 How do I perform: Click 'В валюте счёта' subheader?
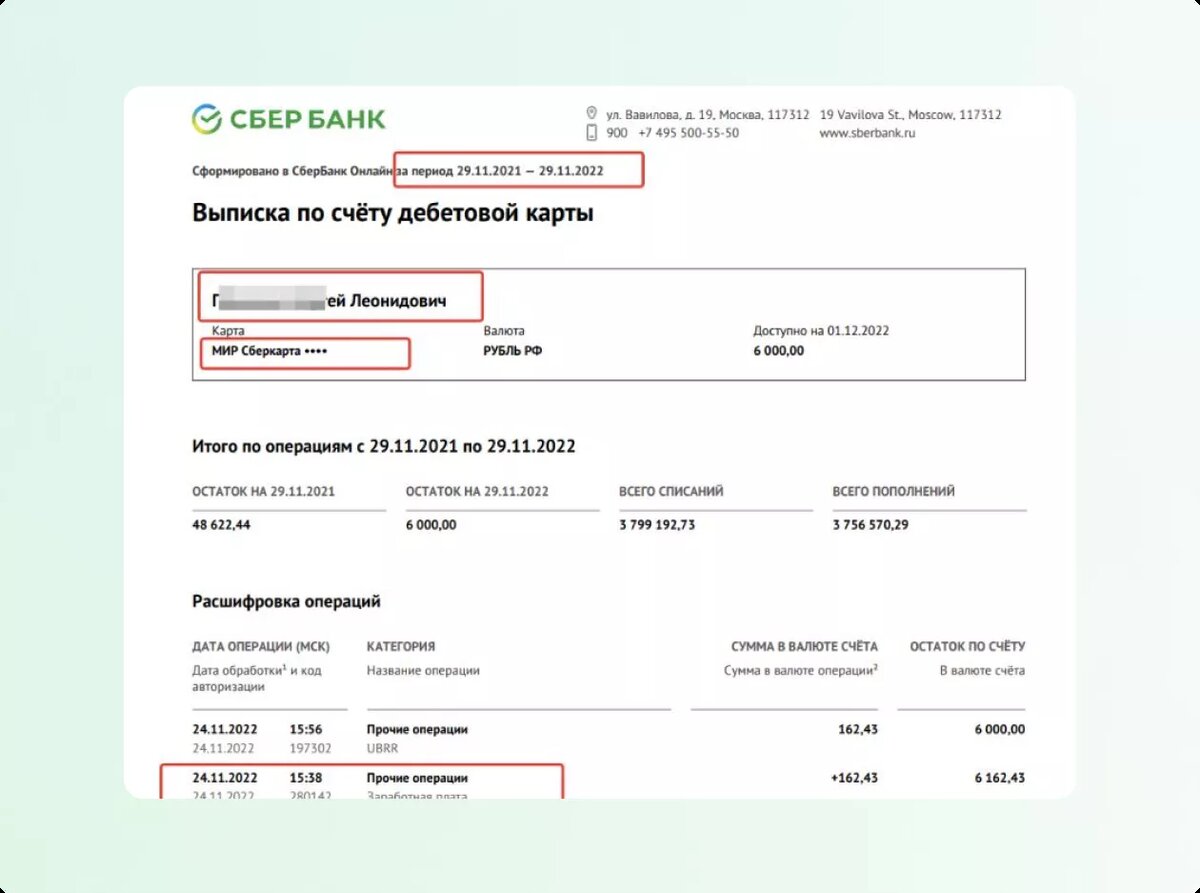(982, 670)
